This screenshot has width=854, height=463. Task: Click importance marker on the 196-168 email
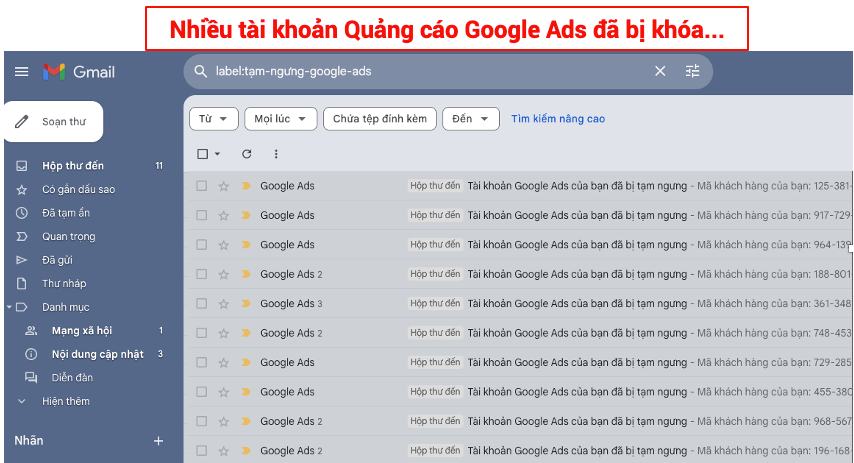click(x=246, y=450)
